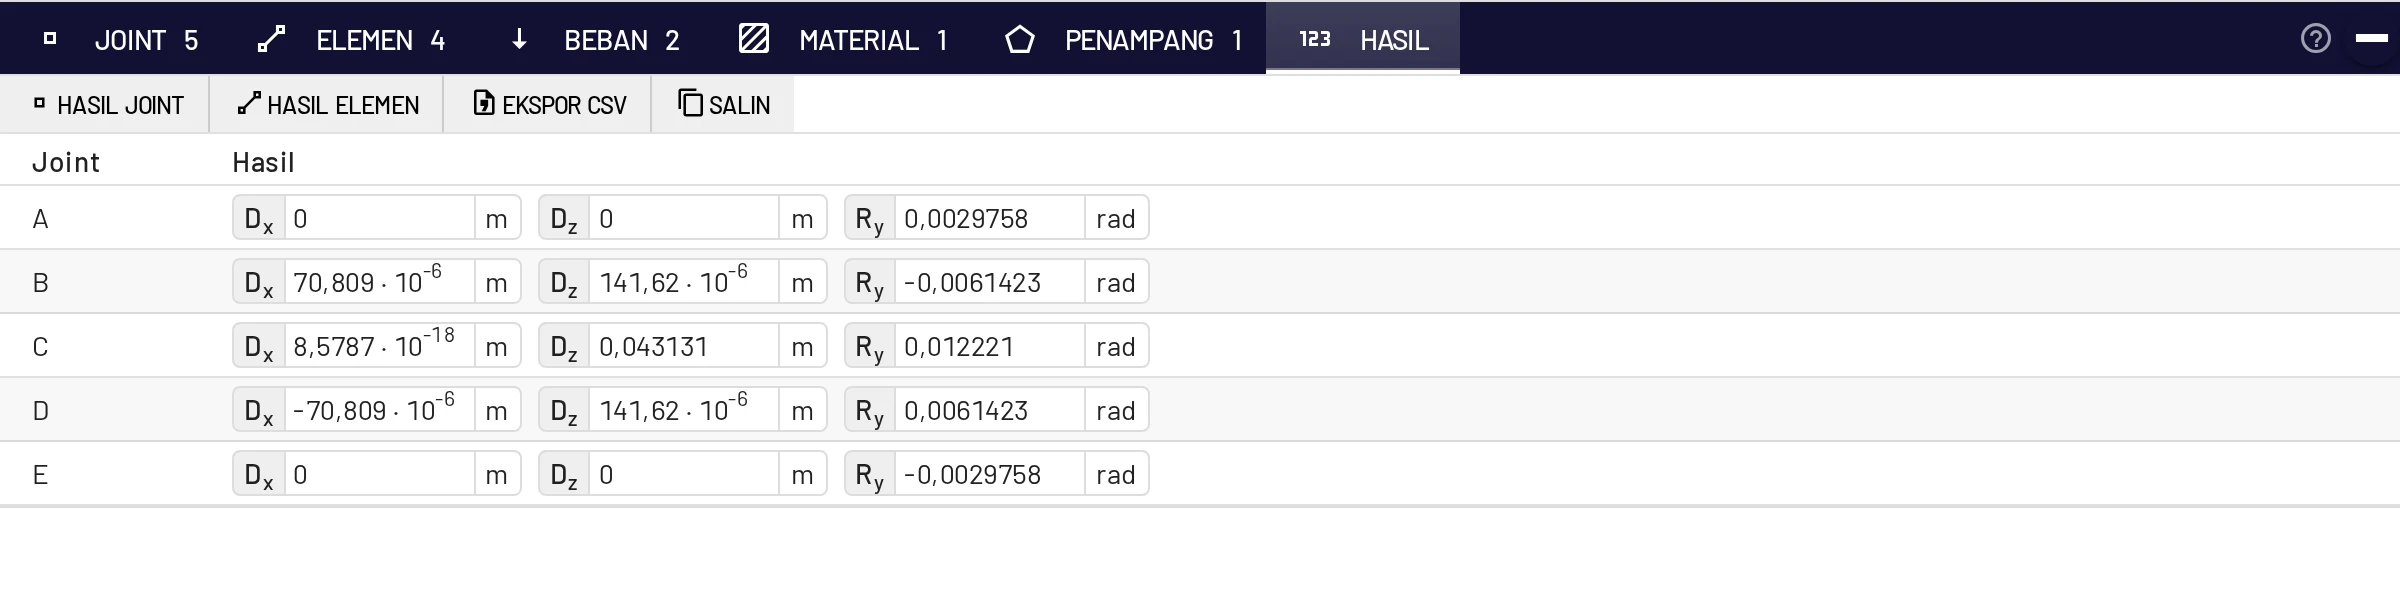This screenshot has height=600, width=2400.
Task: Open the PENAMPANG 1 tab
Action: (1124, 39)
